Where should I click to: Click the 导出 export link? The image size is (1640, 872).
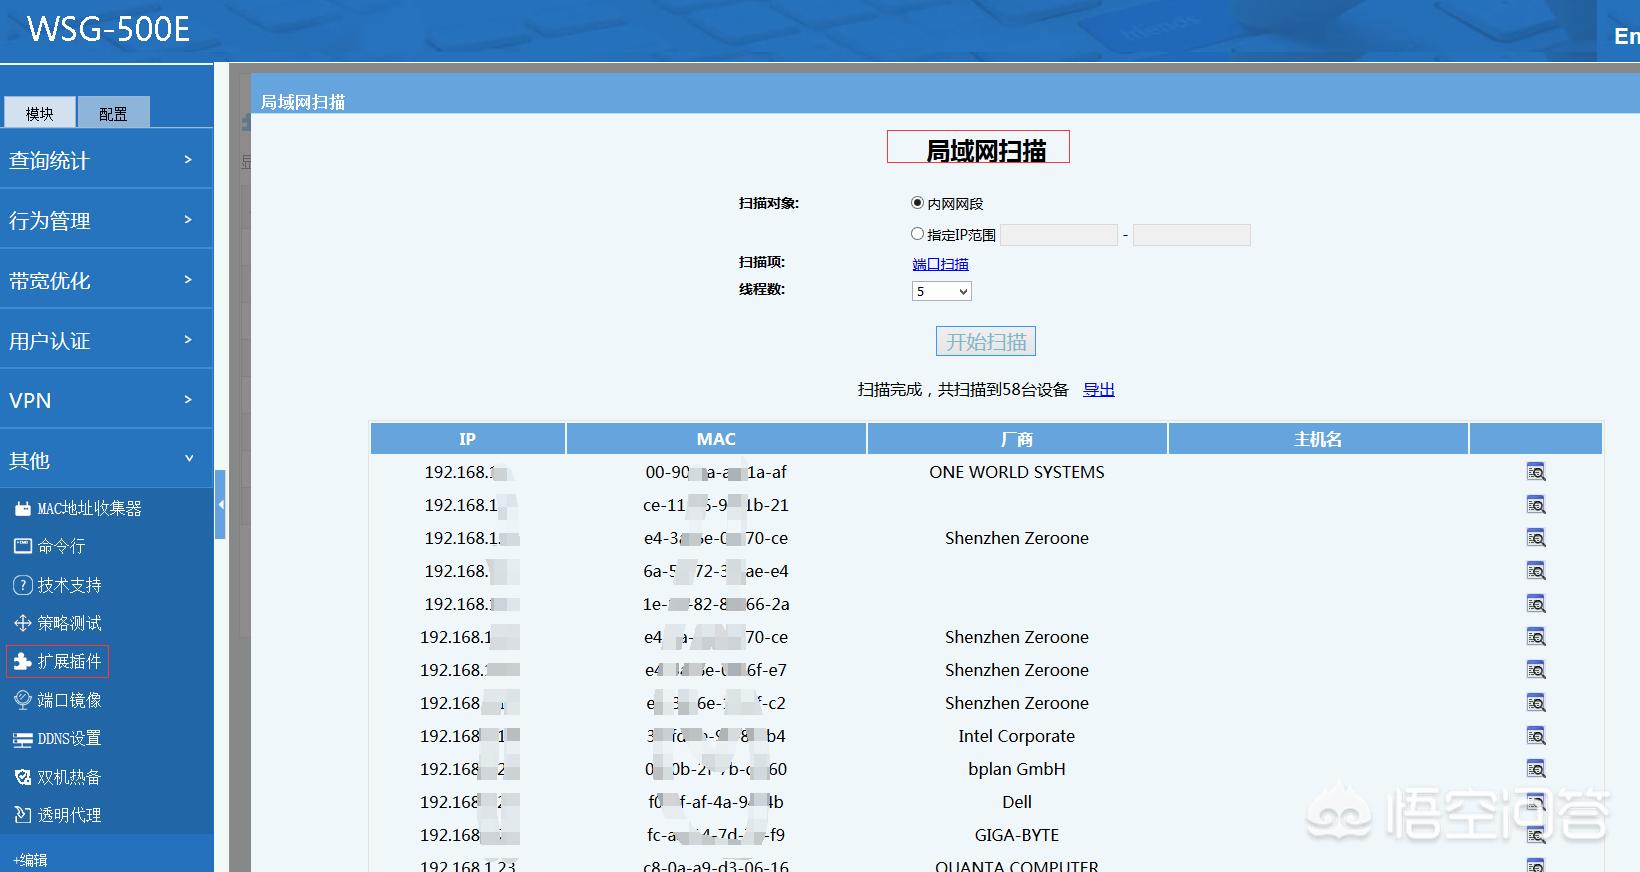click(1099, 390)
